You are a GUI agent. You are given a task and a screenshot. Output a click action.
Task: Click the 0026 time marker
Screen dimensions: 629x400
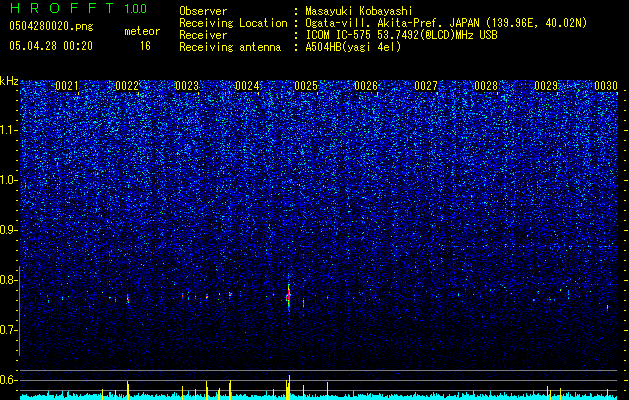click(x=366, y=86)
